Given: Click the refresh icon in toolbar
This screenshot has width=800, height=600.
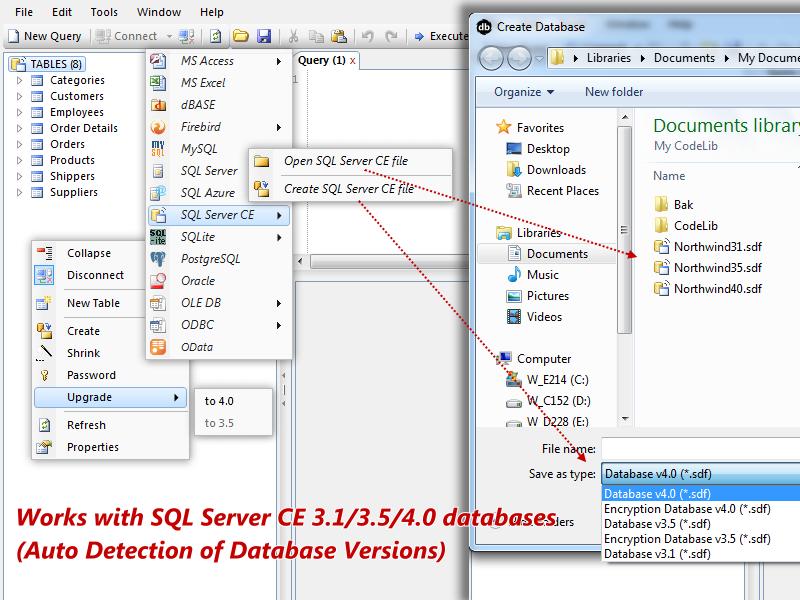Looking at the screenshot, I should click(216, 36).
